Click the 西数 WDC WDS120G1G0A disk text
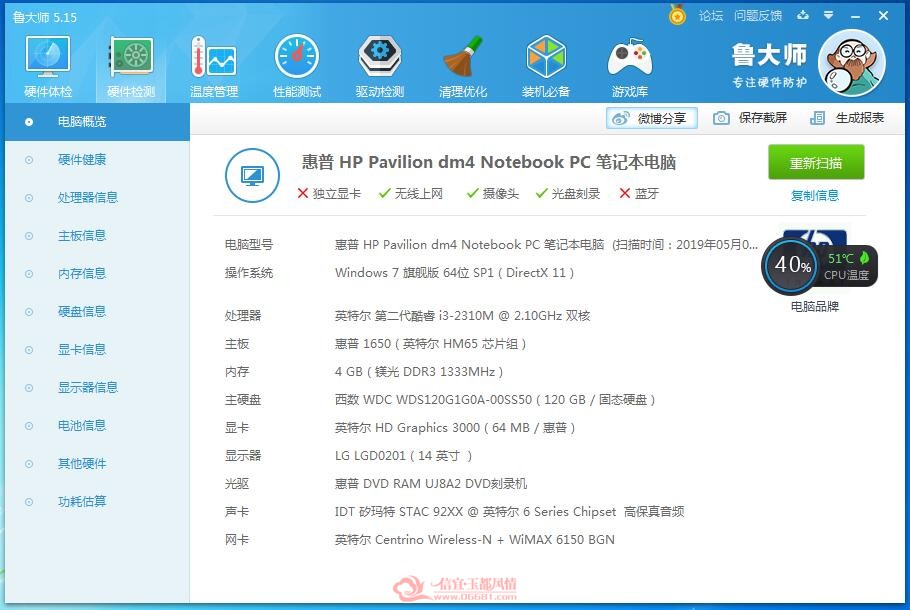Viewport: 910px width, 610px height. coord(495,400)
